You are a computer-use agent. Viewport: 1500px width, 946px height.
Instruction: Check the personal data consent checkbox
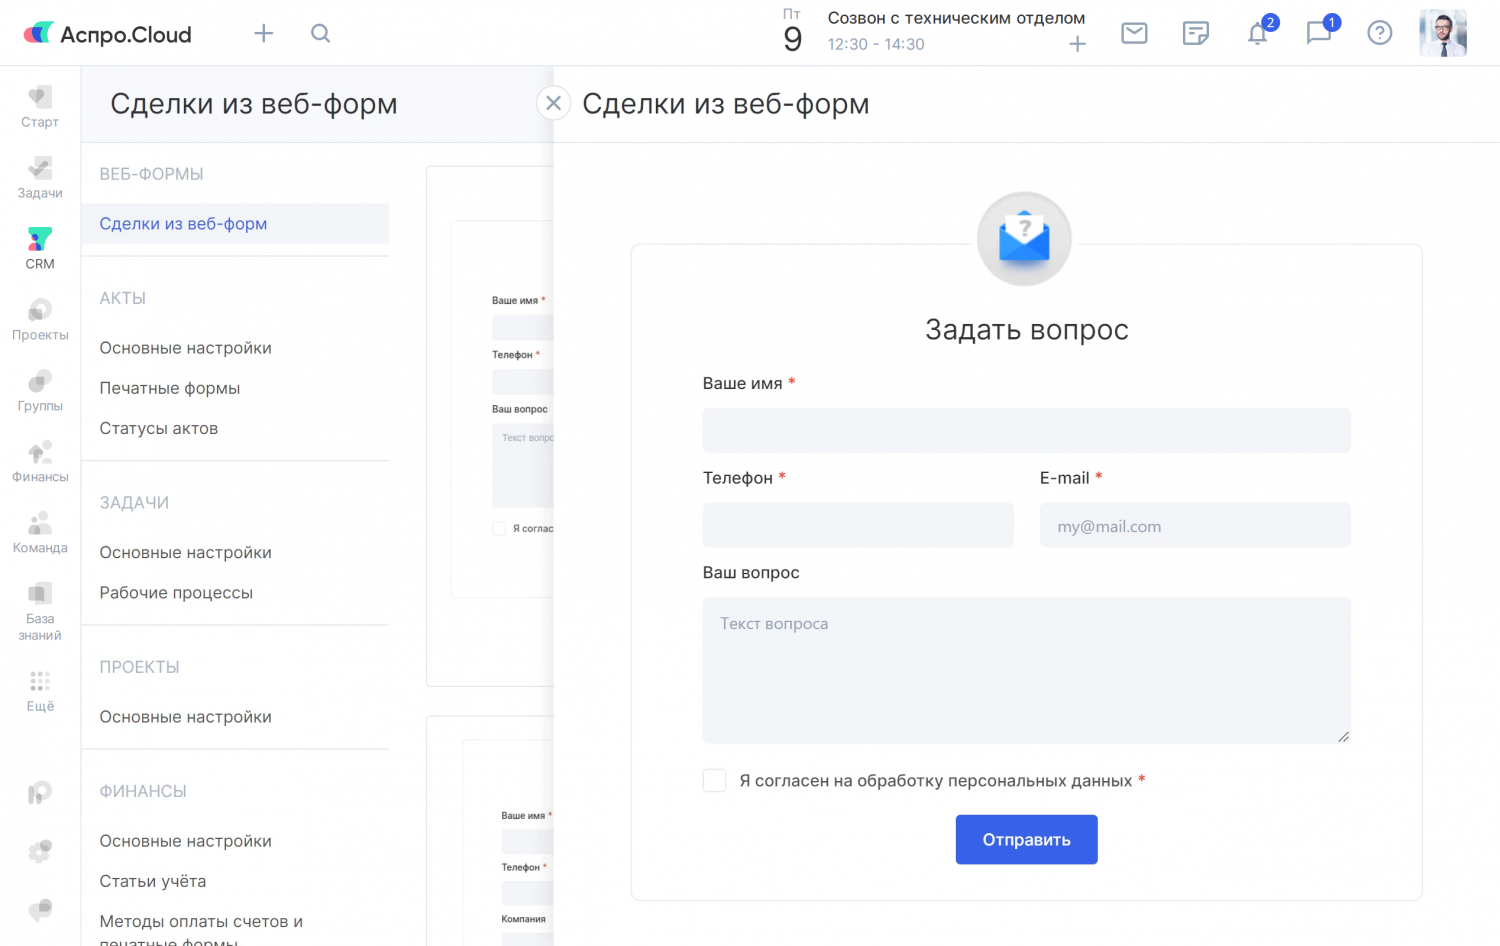pos(714,780)
